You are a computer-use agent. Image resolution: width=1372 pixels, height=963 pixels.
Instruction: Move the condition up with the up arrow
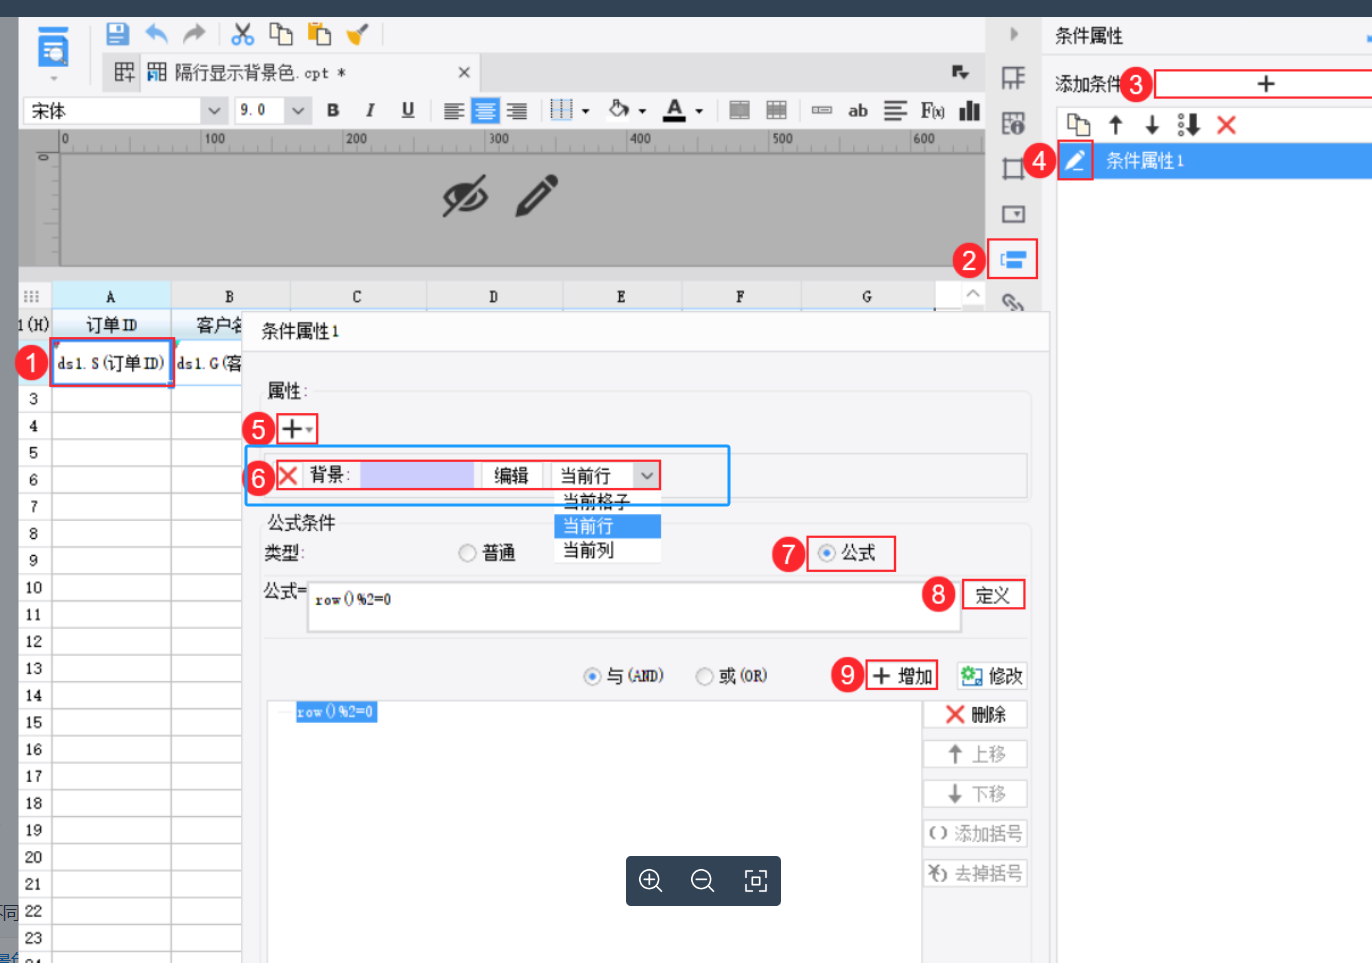coord(1116,125)
